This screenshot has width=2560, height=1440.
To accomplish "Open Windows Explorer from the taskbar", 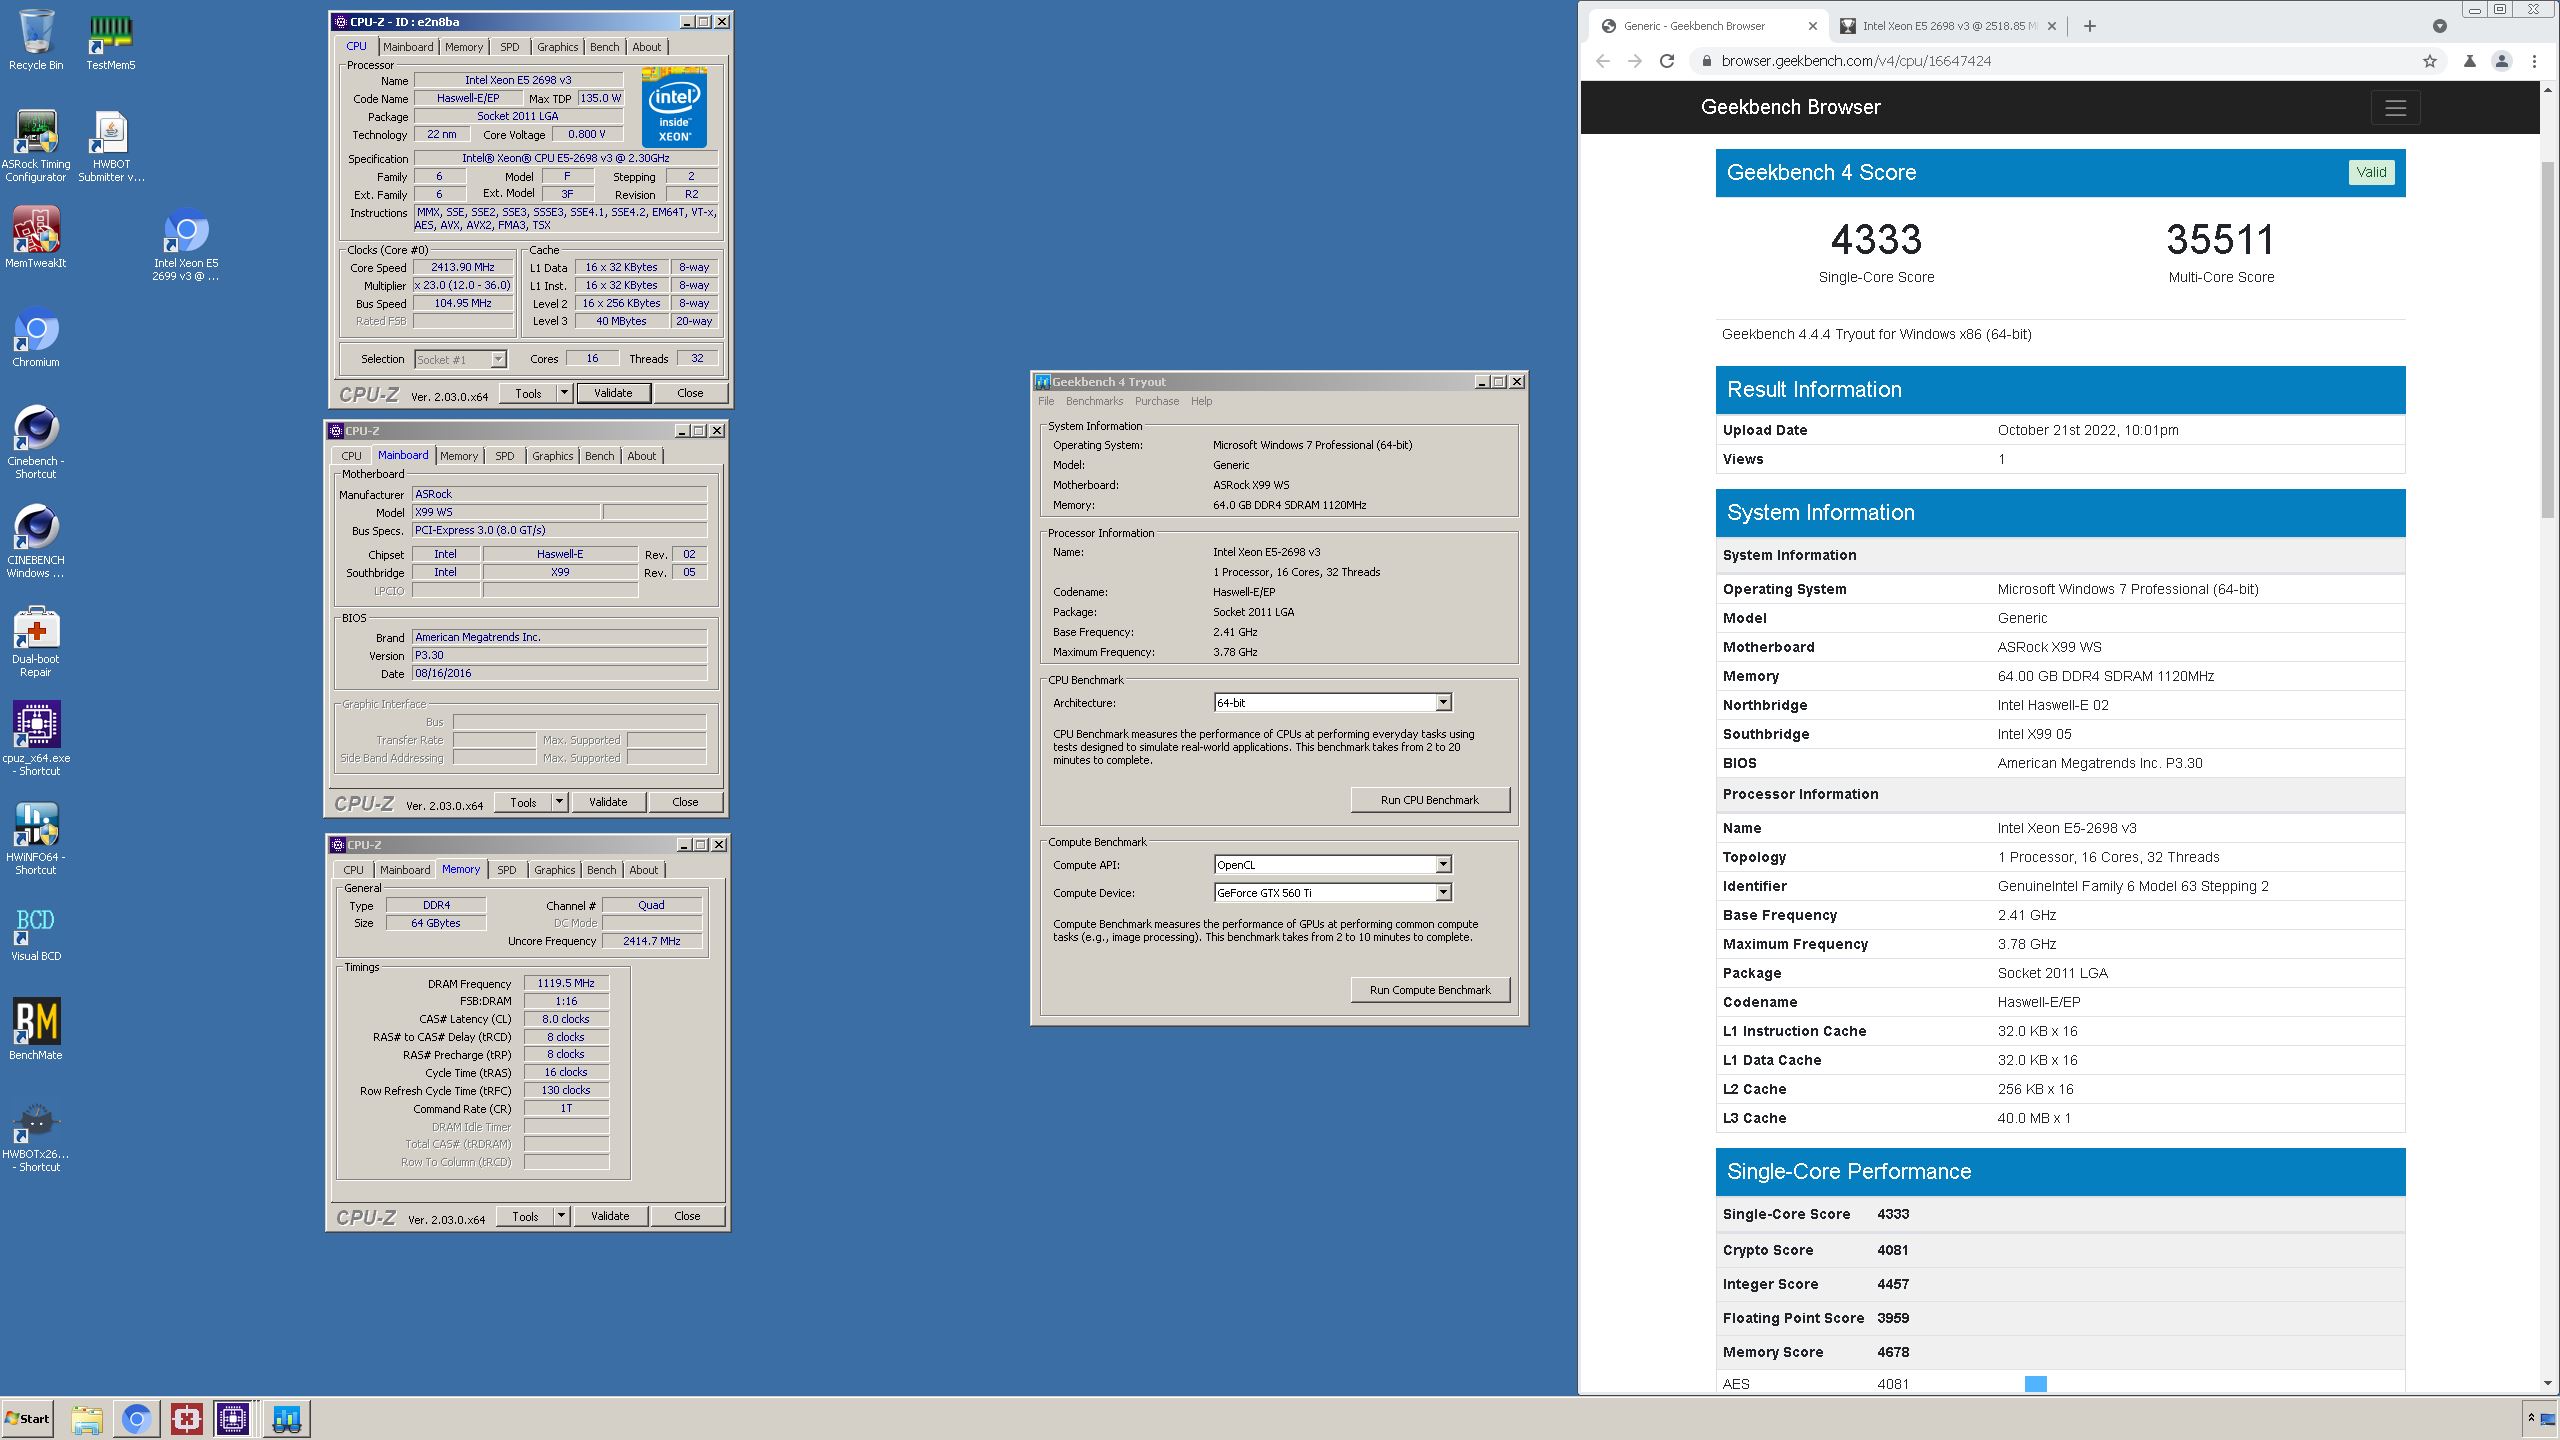I will [87, 1418].
